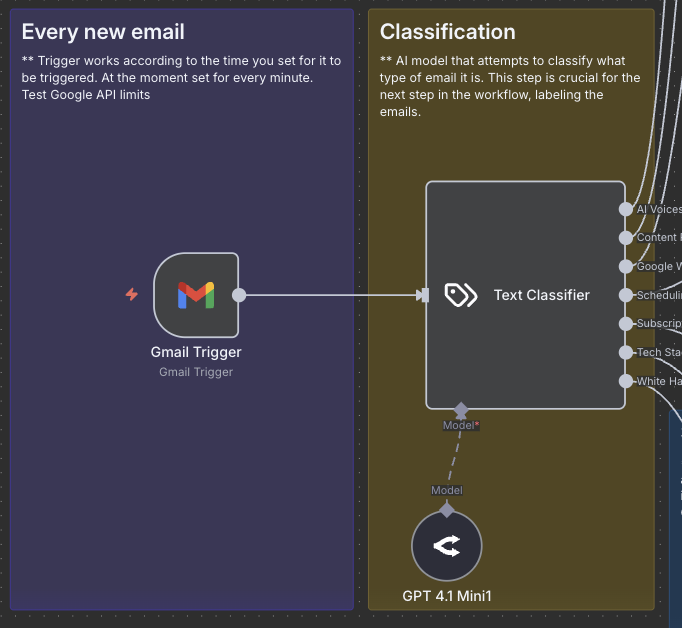The image size is (682, 628).
Task: Select the GPT 4.1 Mini1 model node
Action: click(x=447, y=546)
